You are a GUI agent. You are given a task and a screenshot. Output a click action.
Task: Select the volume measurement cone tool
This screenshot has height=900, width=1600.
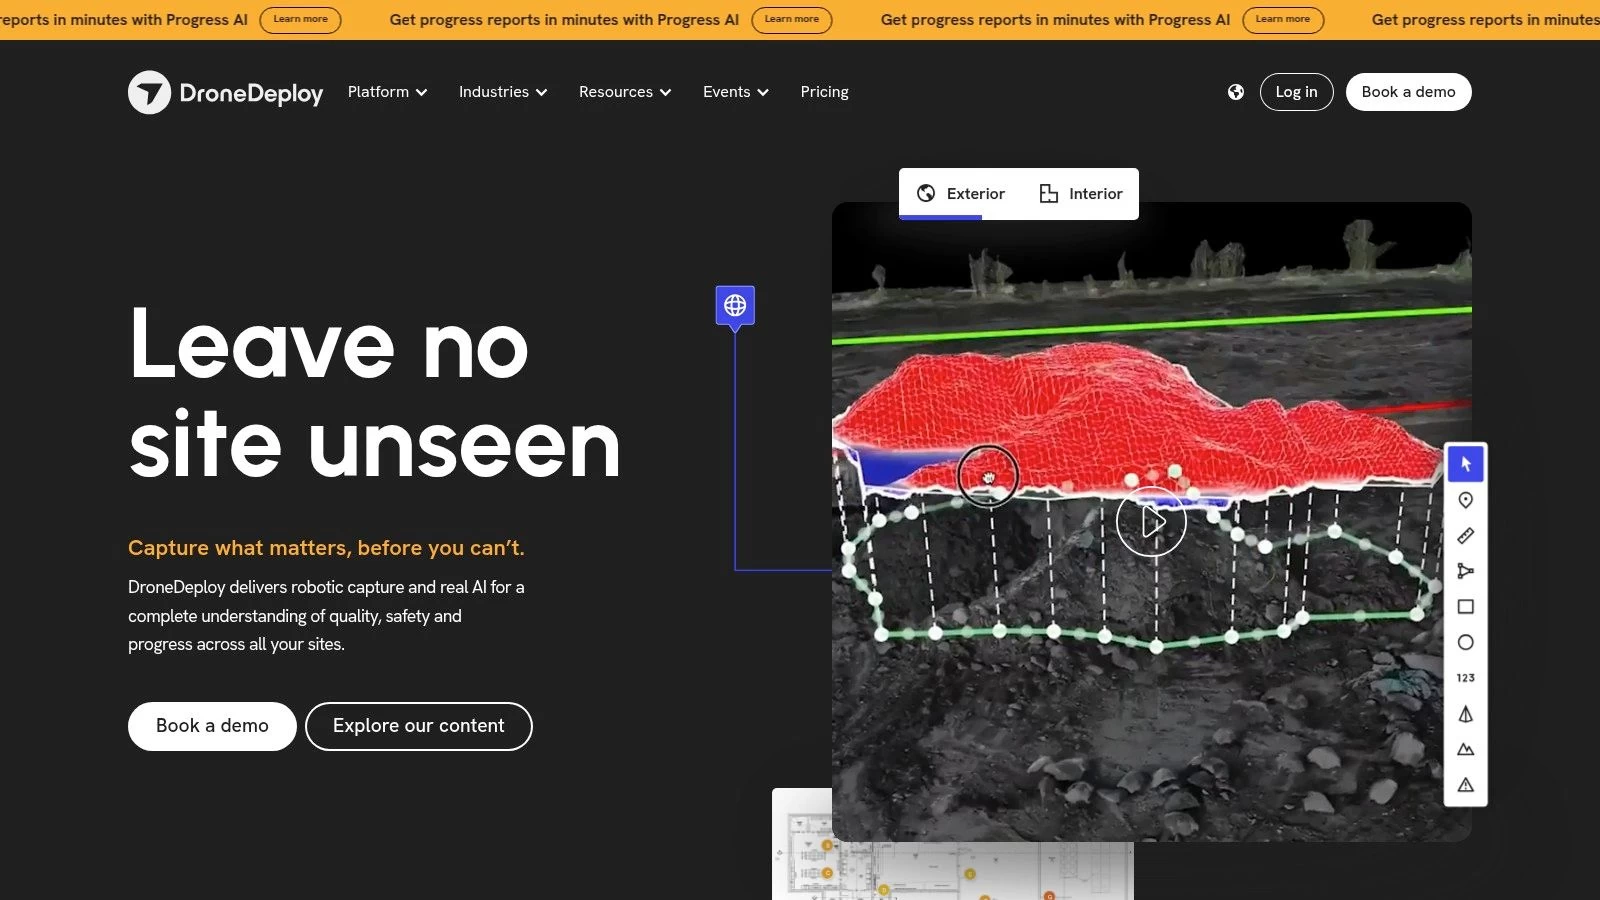(1465, 714)
